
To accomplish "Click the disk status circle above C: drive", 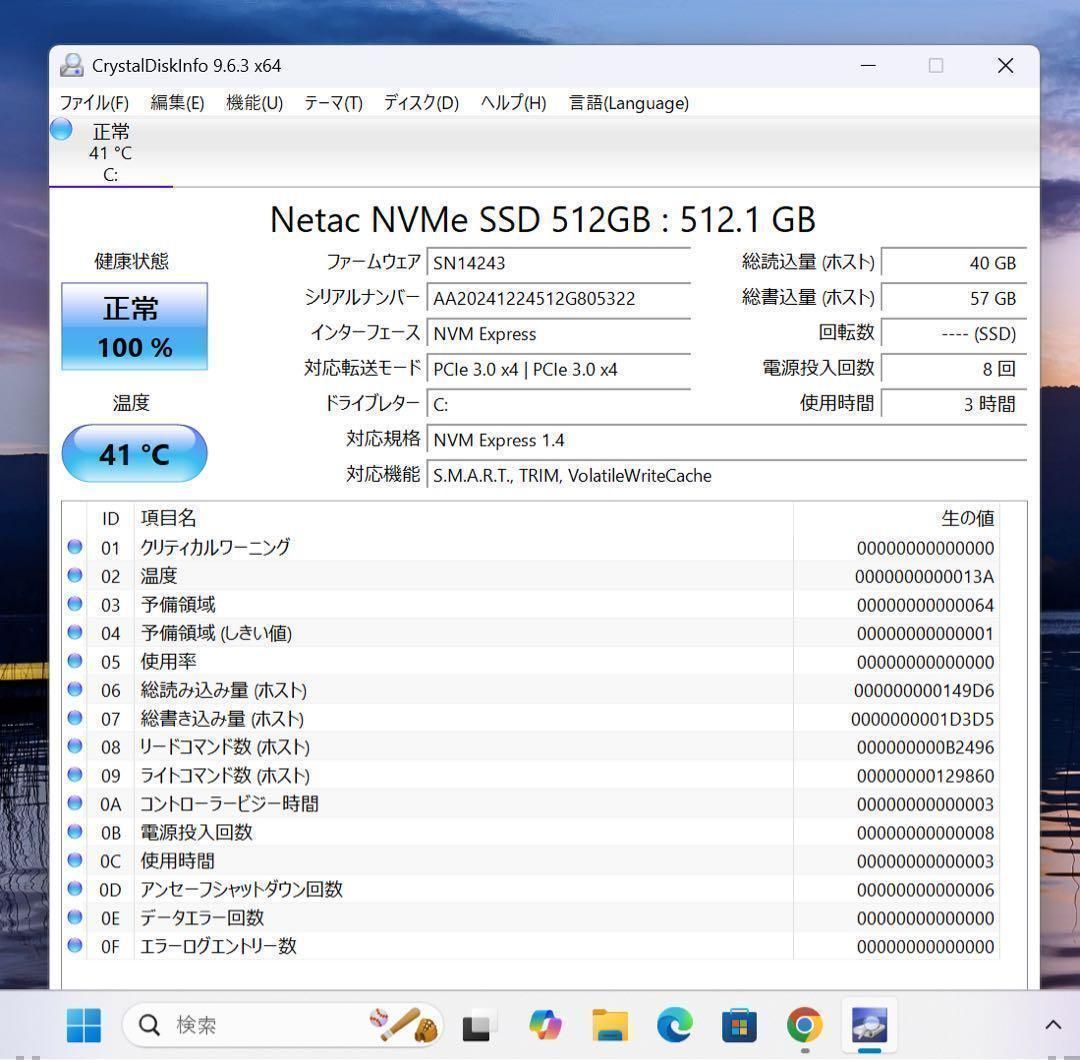I will (60, 128).
